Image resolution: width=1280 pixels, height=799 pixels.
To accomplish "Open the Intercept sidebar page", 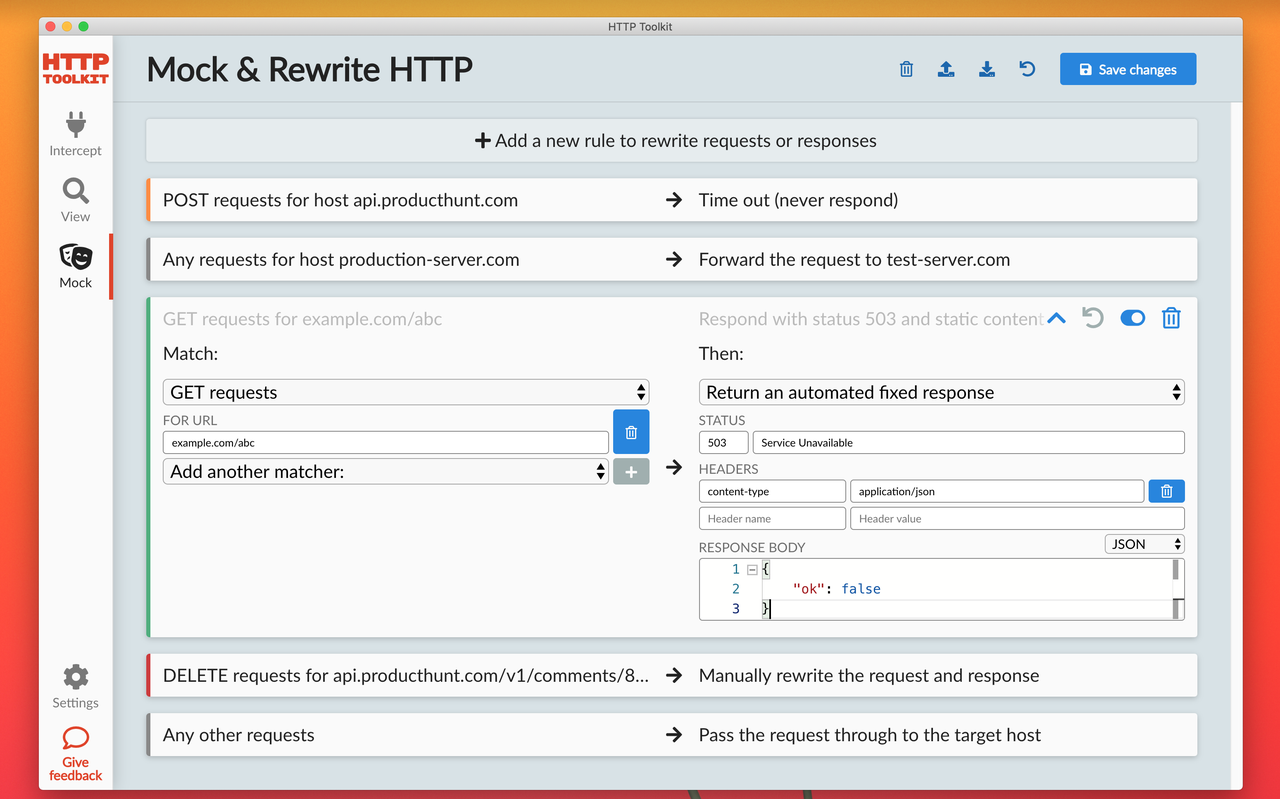I will [75, 133].
